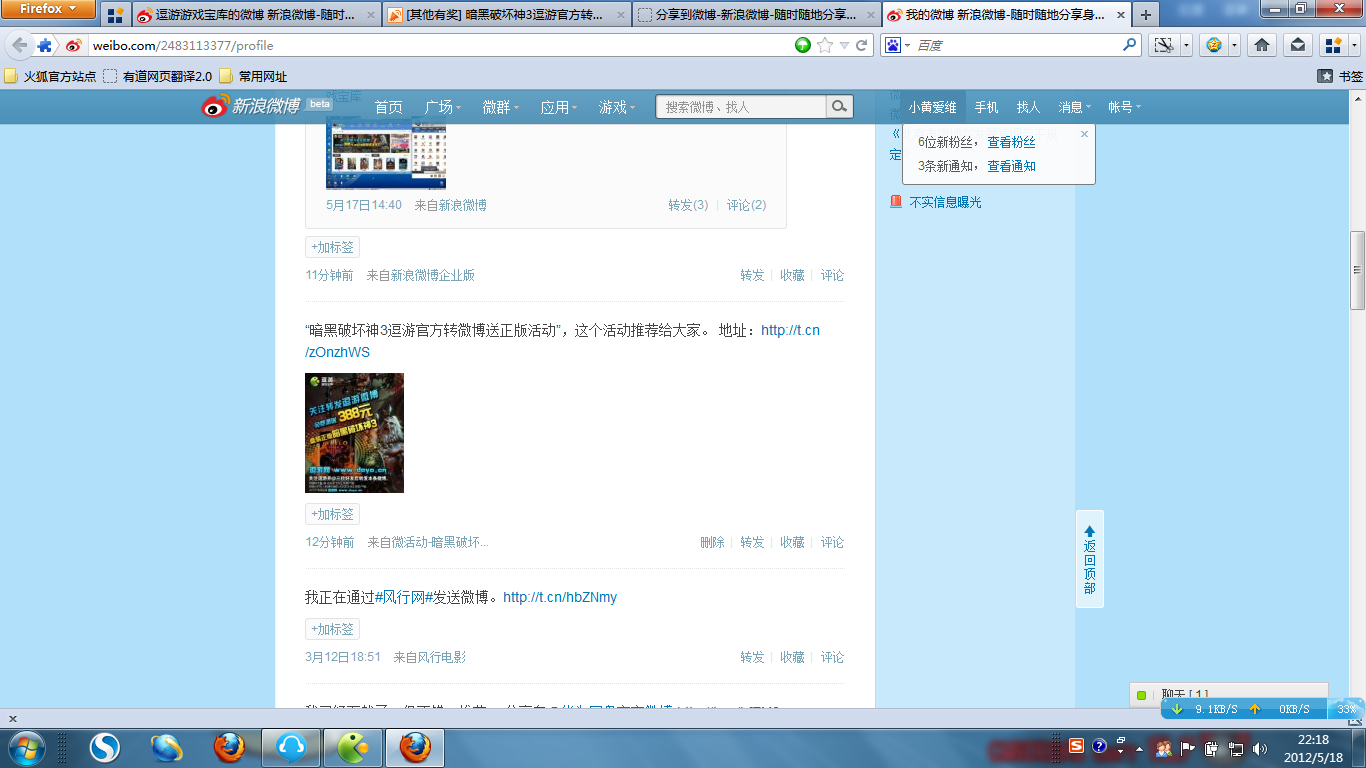Image resolution: width=1366 pixels, height=768 pixels.
Task: Click the 查看粉丝 link
Action: (x=1011, y=142)
